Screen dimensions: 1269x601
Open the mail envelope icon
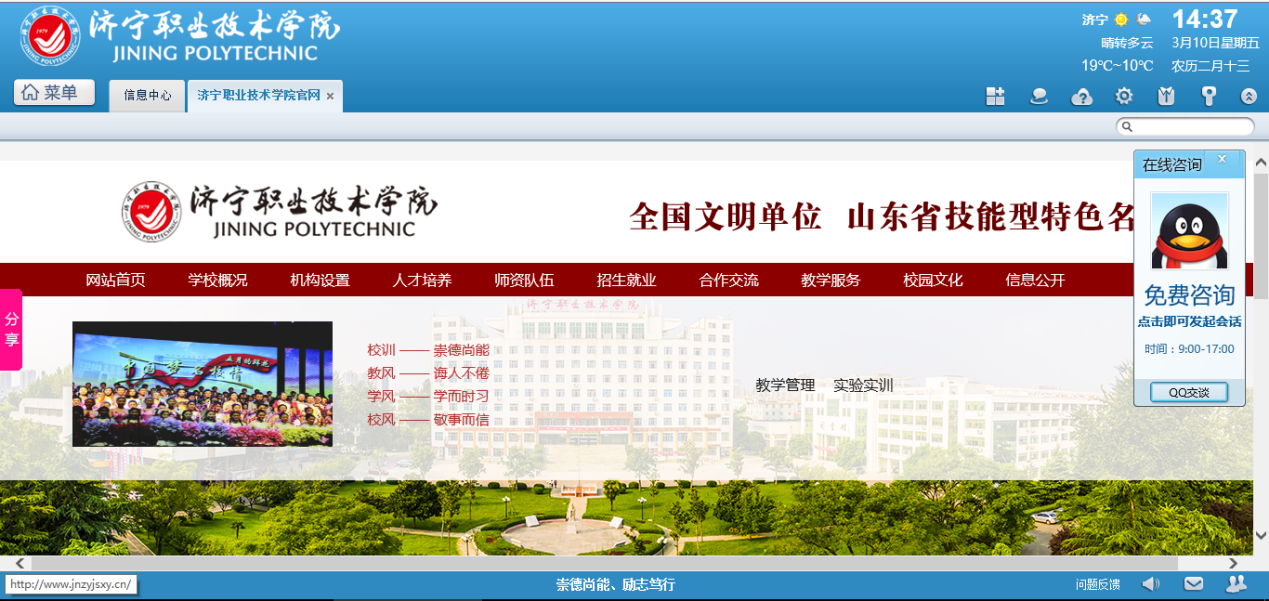point(1194,584)
